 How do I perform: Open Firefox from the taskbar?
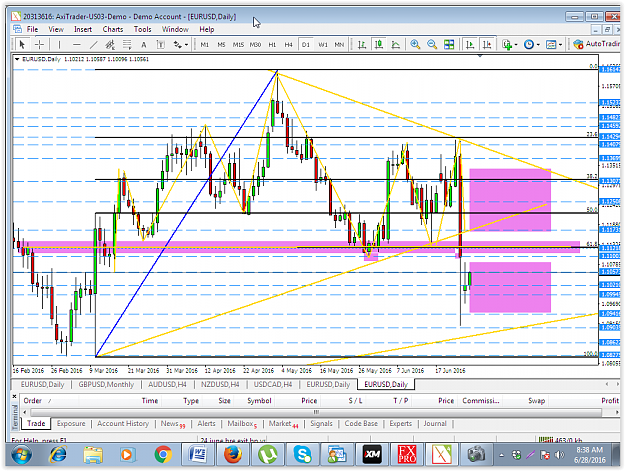coord(233,454)
